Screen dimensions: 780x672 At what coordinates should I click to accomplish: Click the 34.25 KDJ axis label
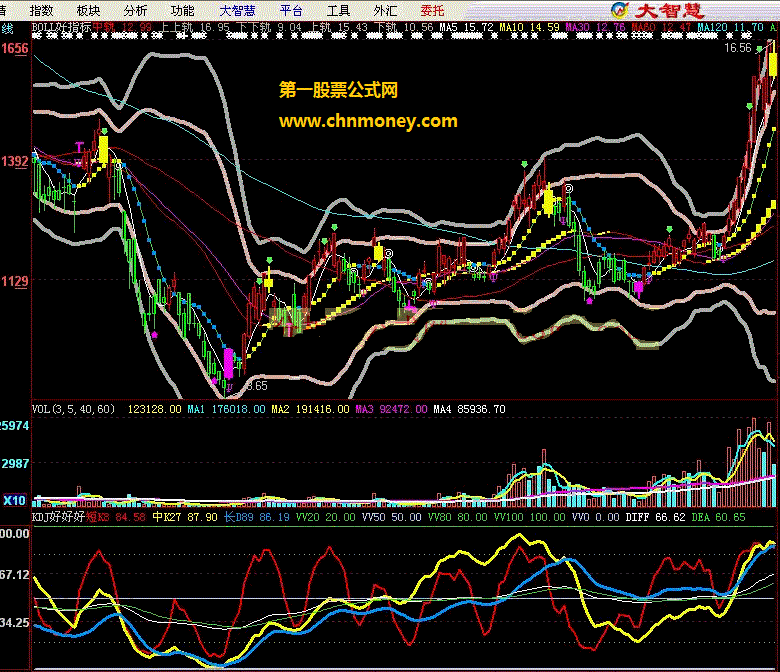tap(15, 623)
